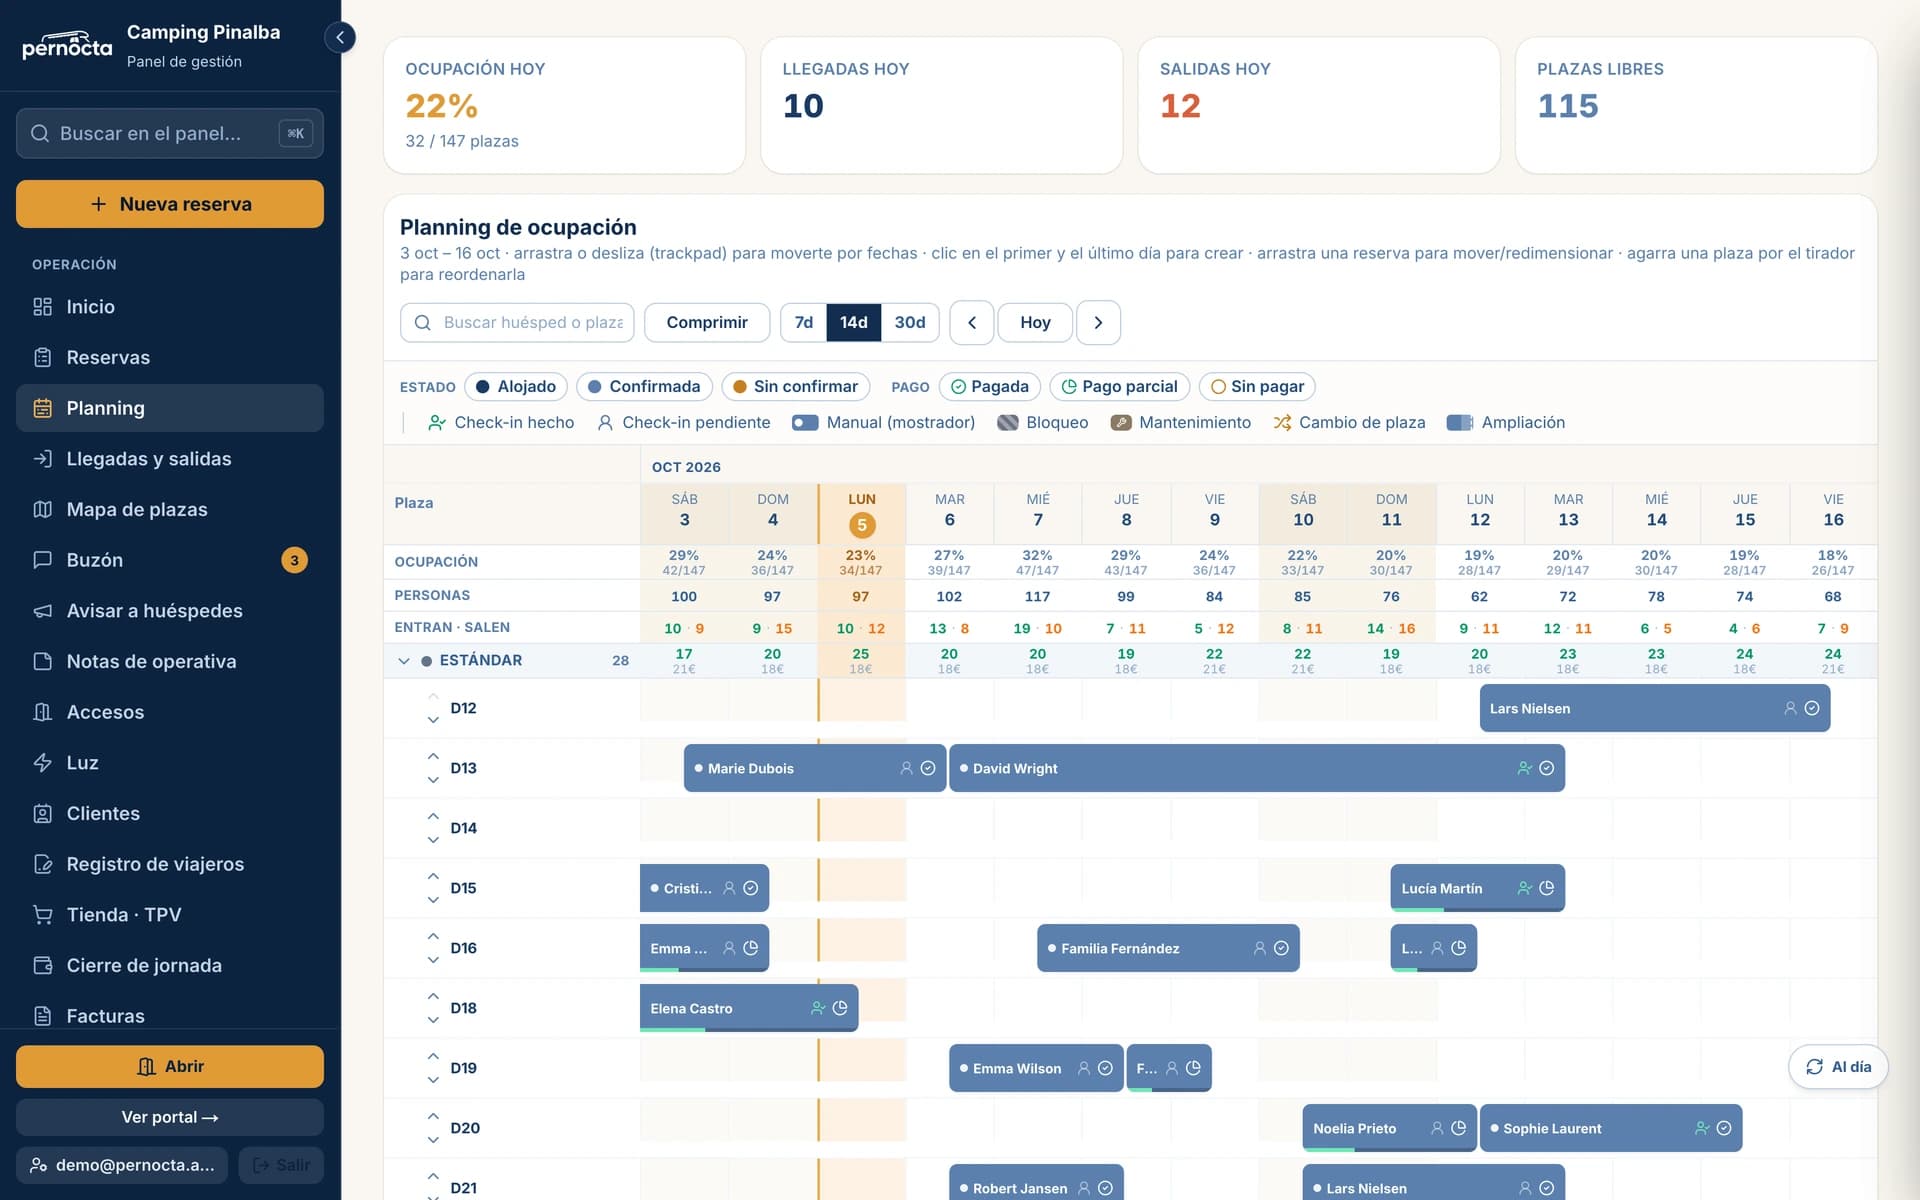Go to the previous date range arrow
Image resolution: width=1920 pixels, height=1200 pixels.
pyautogui.click(x=971, y=322)
